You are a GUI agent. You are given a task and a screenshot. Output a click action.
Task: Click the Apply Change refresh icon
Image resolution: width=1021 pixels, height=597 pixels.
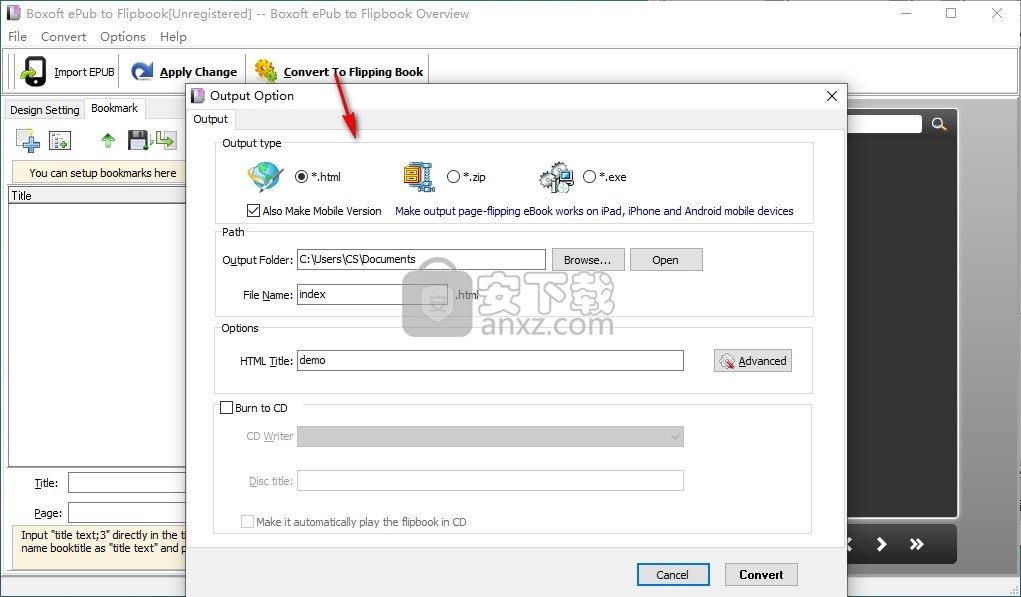(x=142, y=72)
